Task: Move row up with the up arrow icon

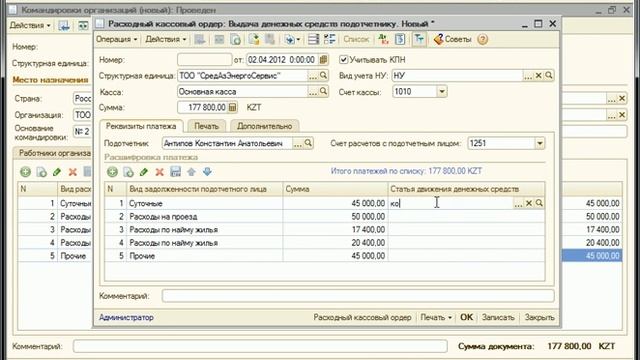Action: pyautogui.click(x=191, y=172)
